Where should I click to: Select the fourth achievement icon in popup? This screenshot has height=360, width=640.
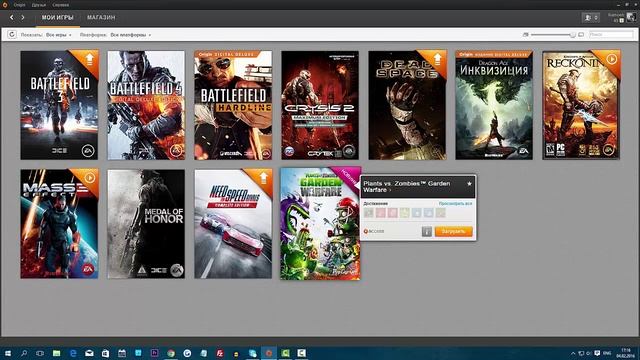[x=404, y=213]
